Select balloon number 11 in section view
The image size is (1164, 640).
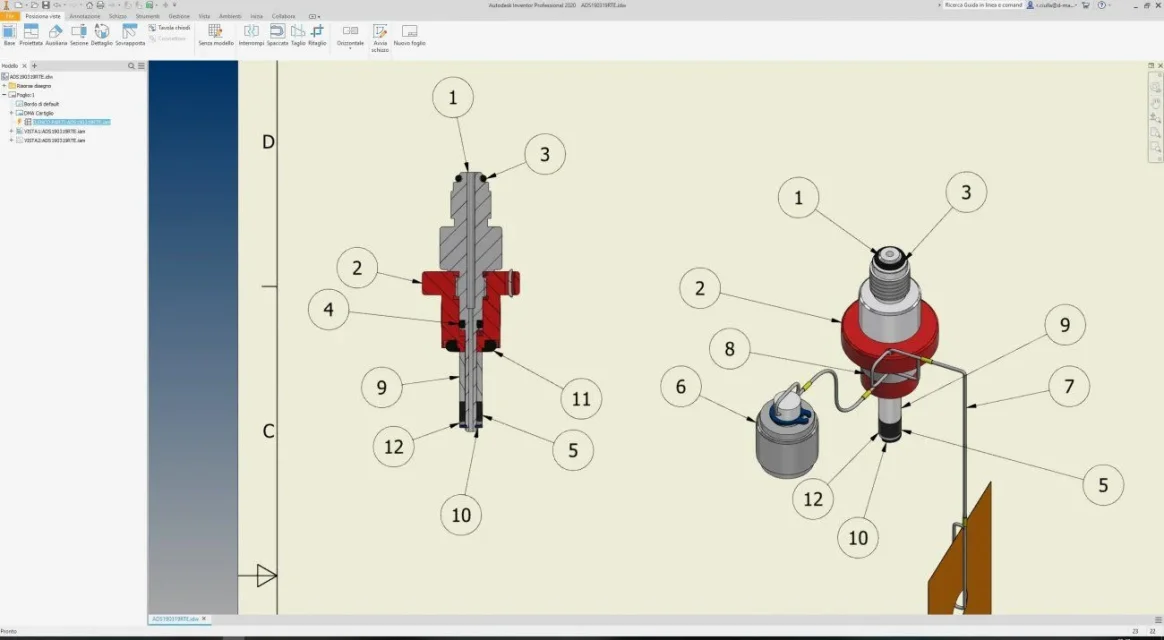[581, 399]
